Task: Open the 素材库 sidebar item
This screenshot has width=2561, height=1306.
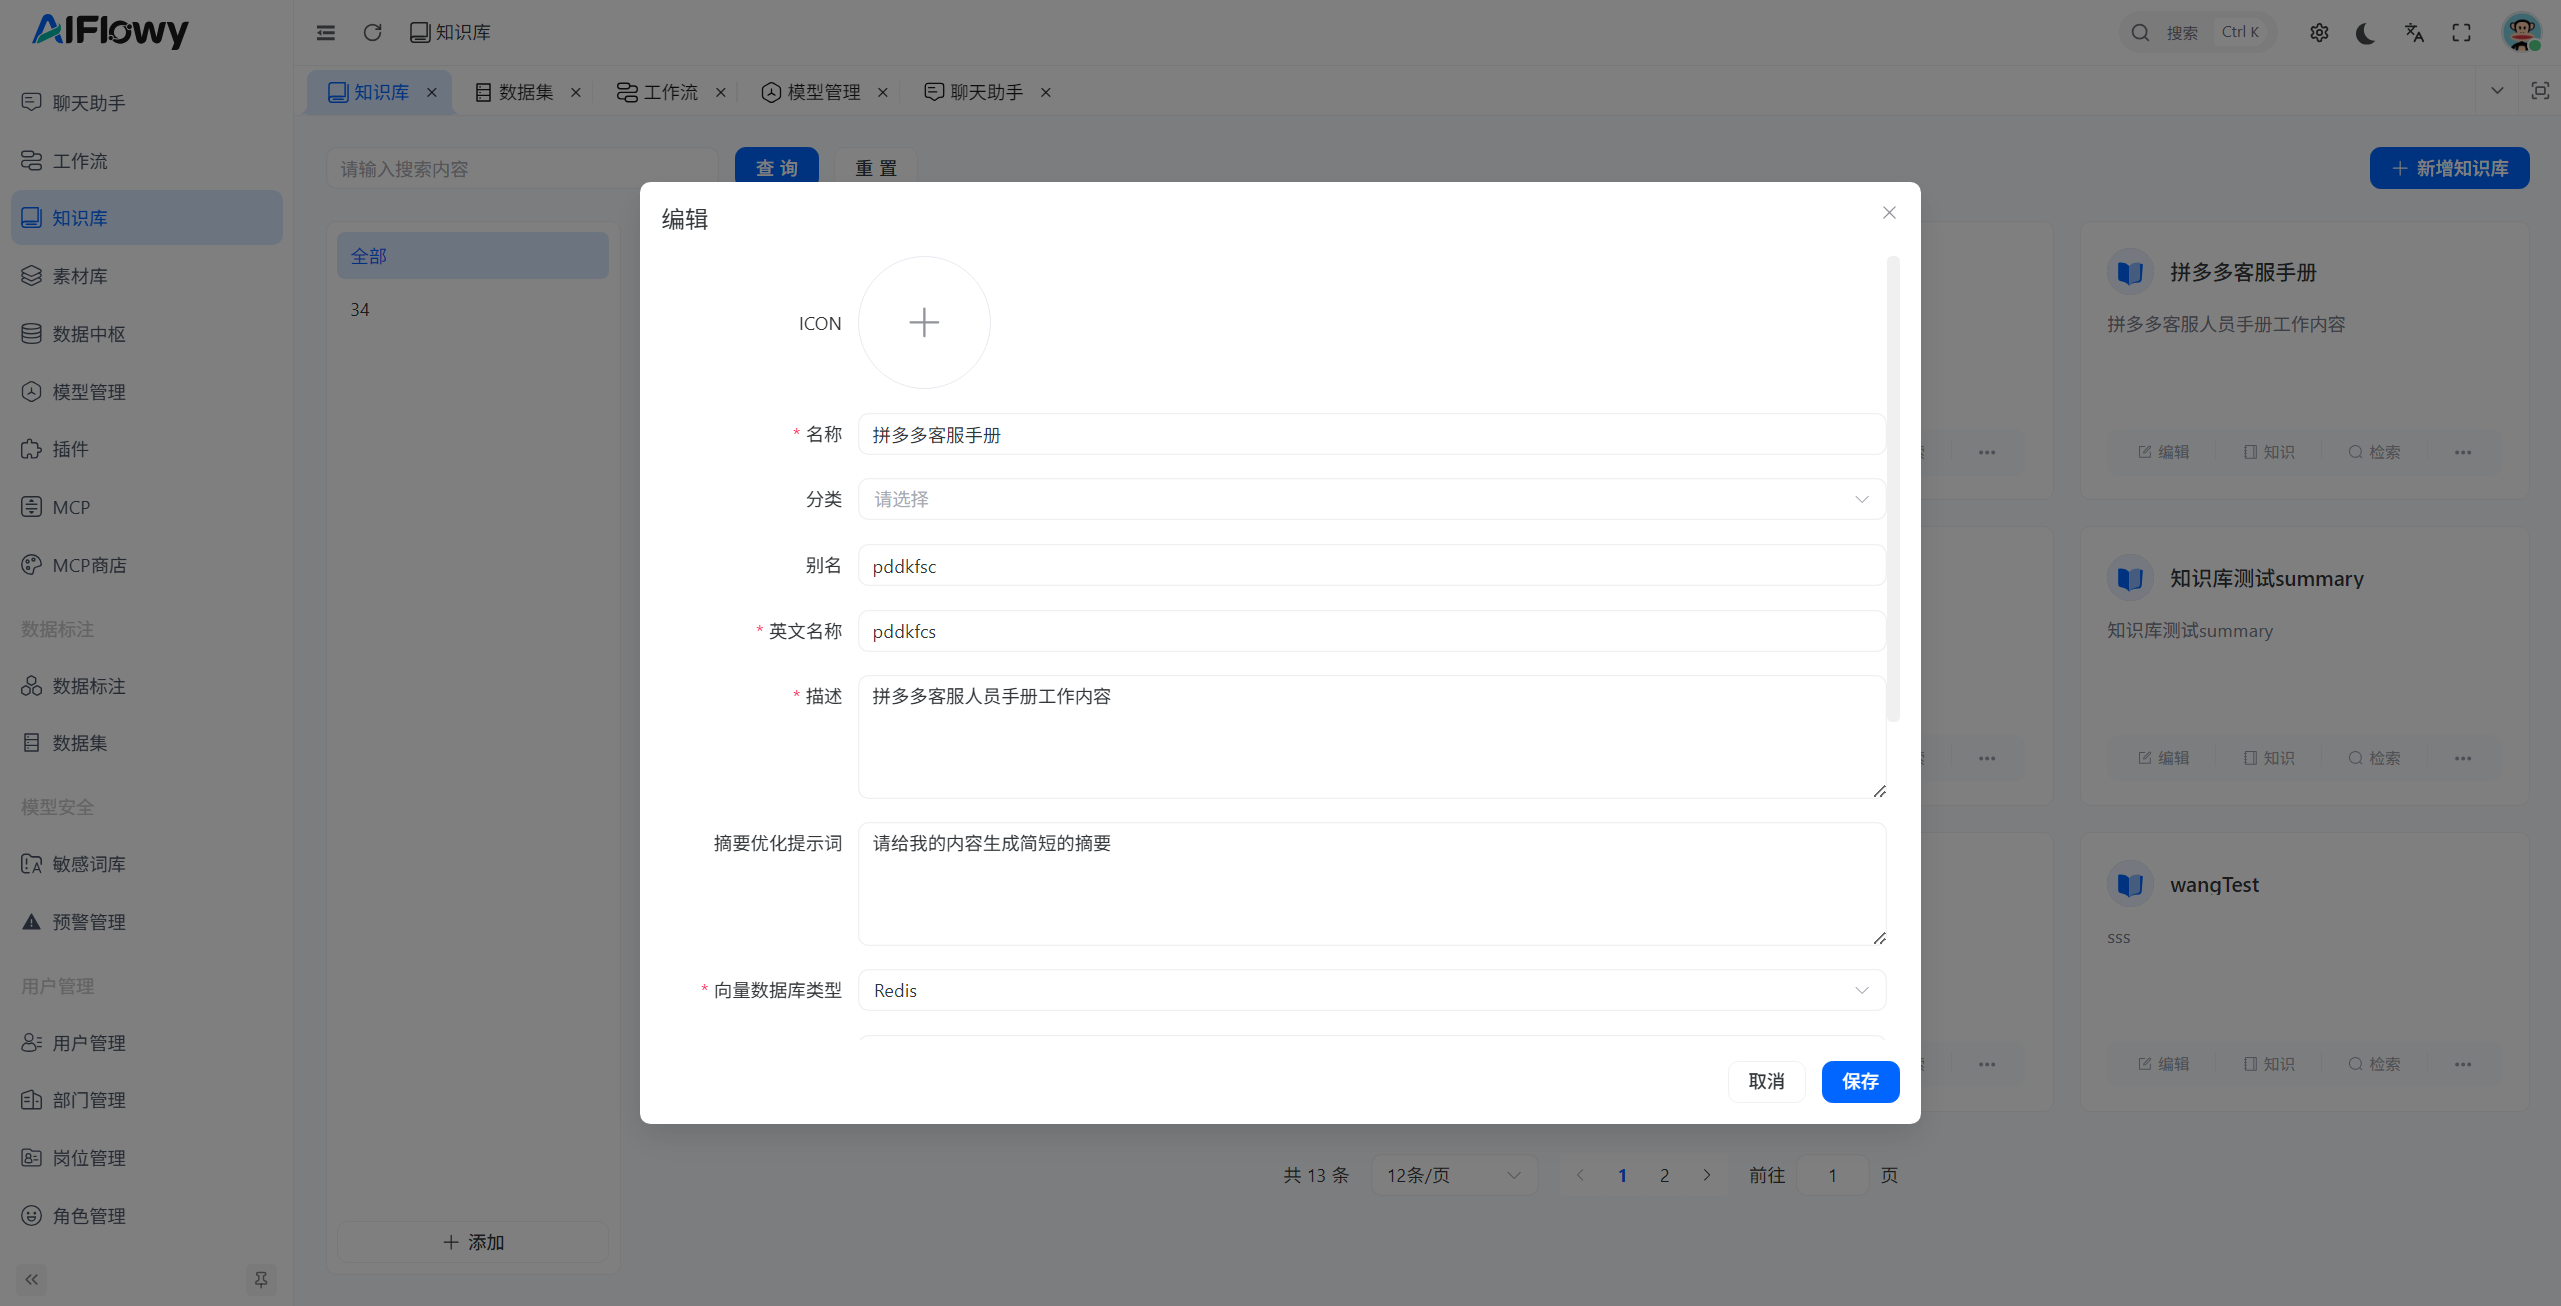Action: coord(80,276)
